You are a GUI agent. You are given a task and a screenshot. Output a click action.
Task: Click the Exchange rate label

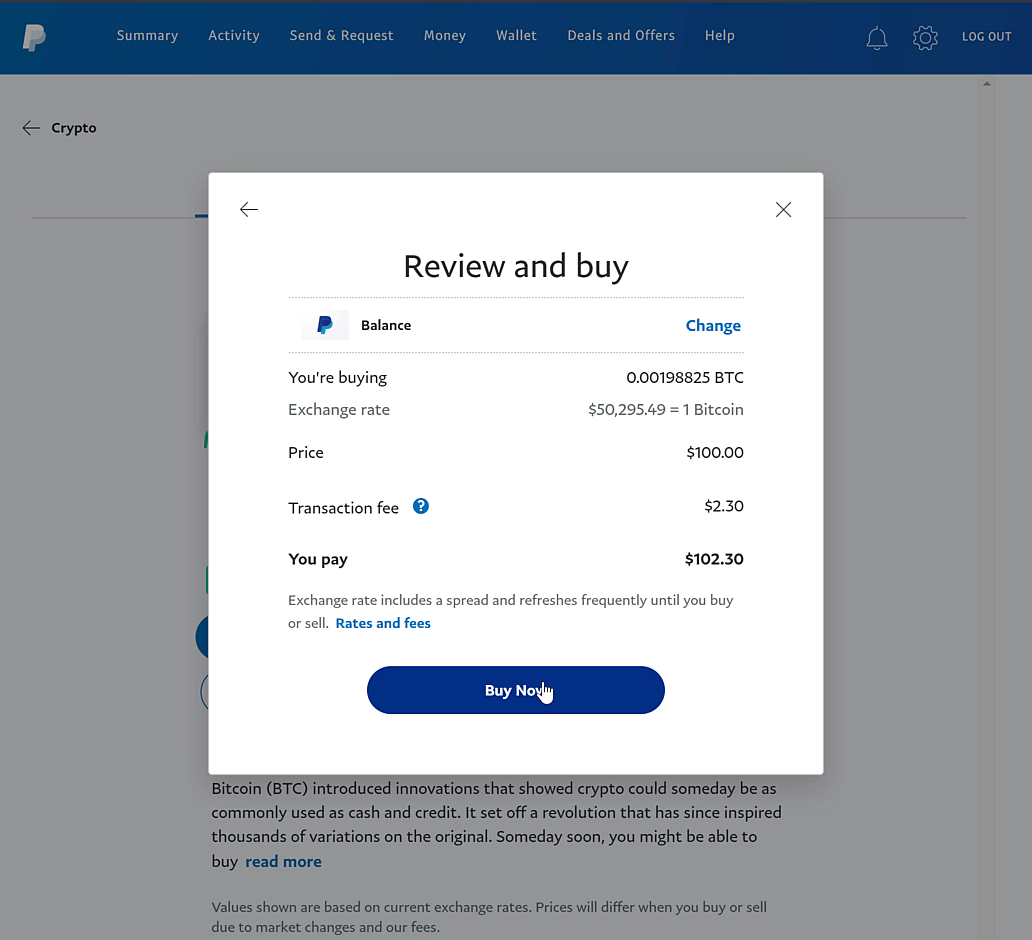(339, 409)
